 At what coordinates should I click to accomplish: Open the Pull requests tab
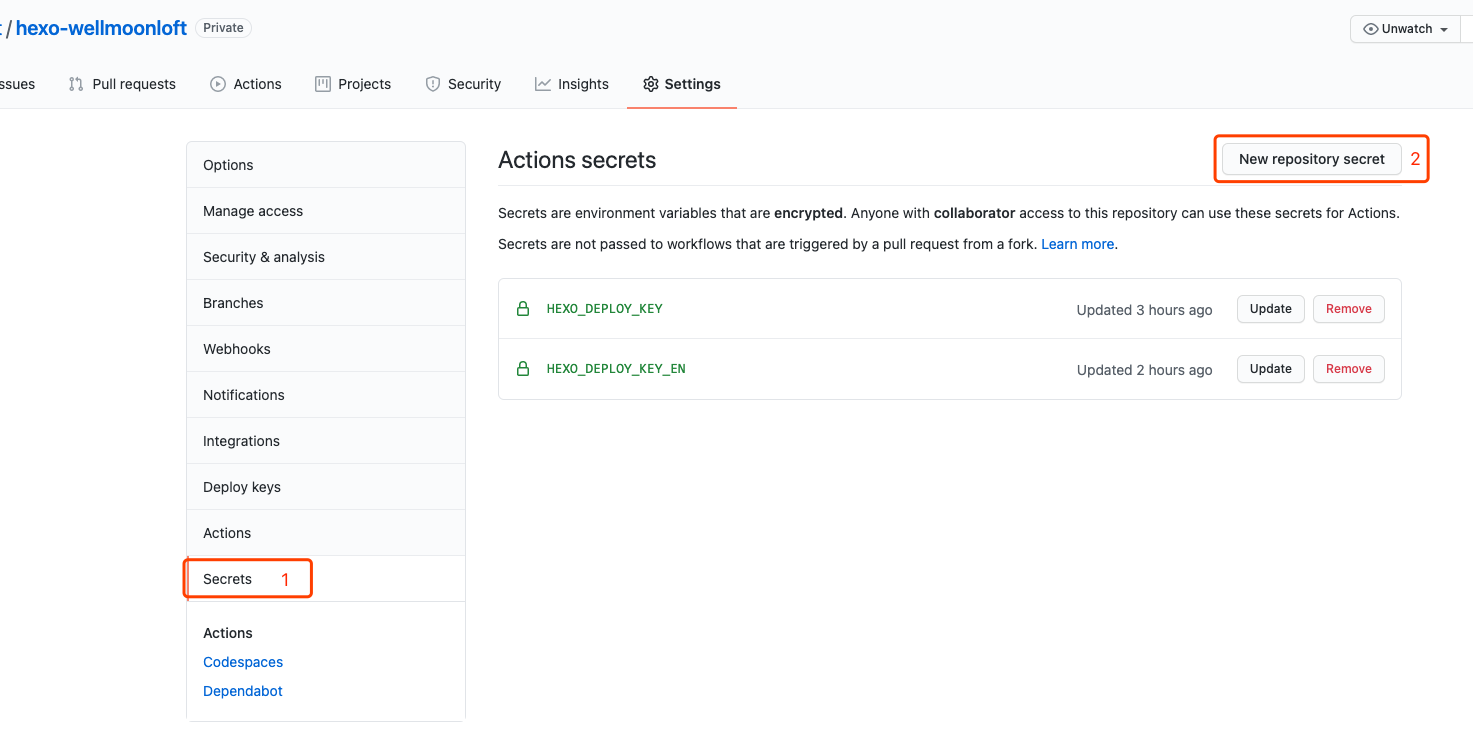[122, 84]
